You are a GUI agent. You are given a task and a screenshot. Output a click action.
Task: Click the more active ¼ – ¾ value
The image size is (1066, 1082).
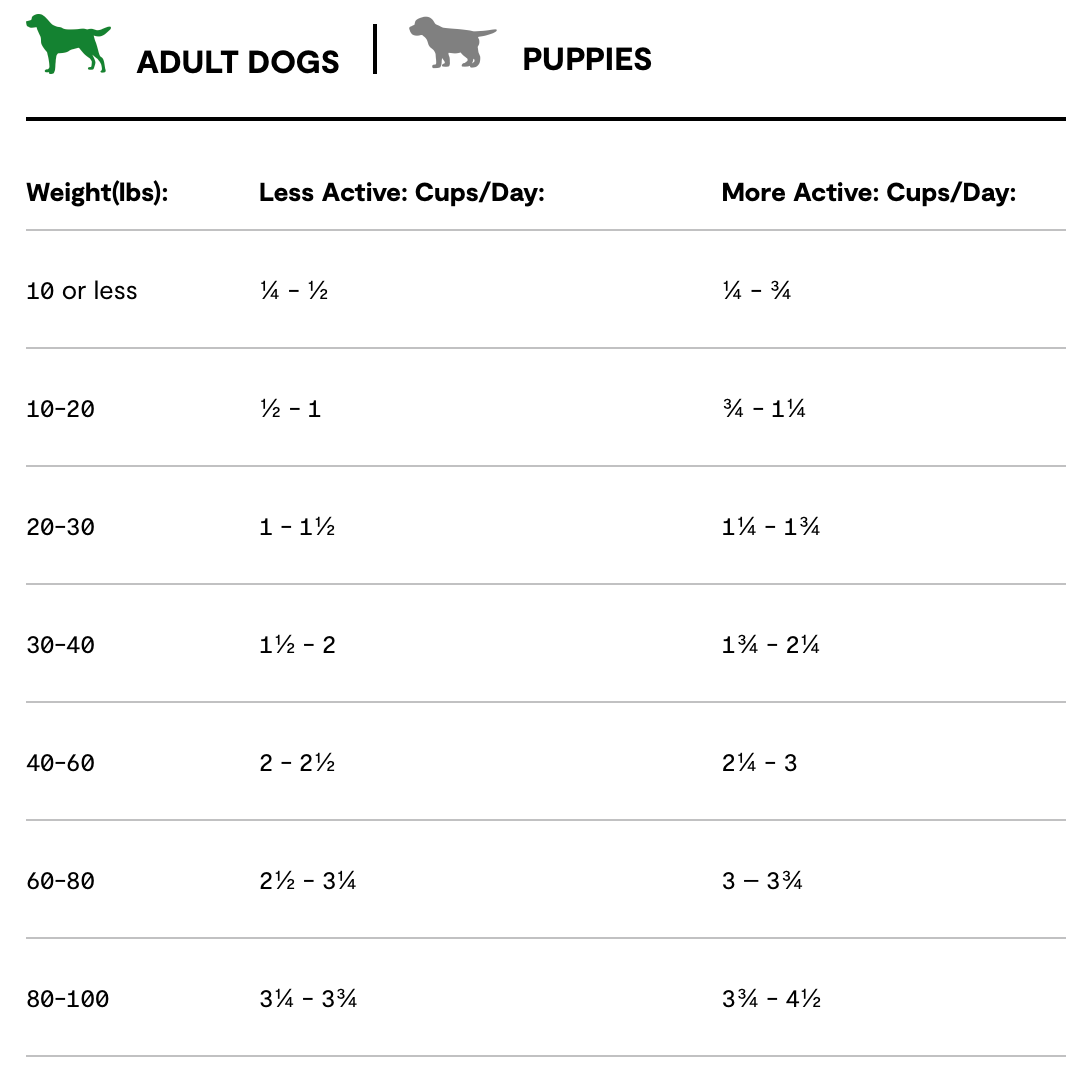coord(756,291)
